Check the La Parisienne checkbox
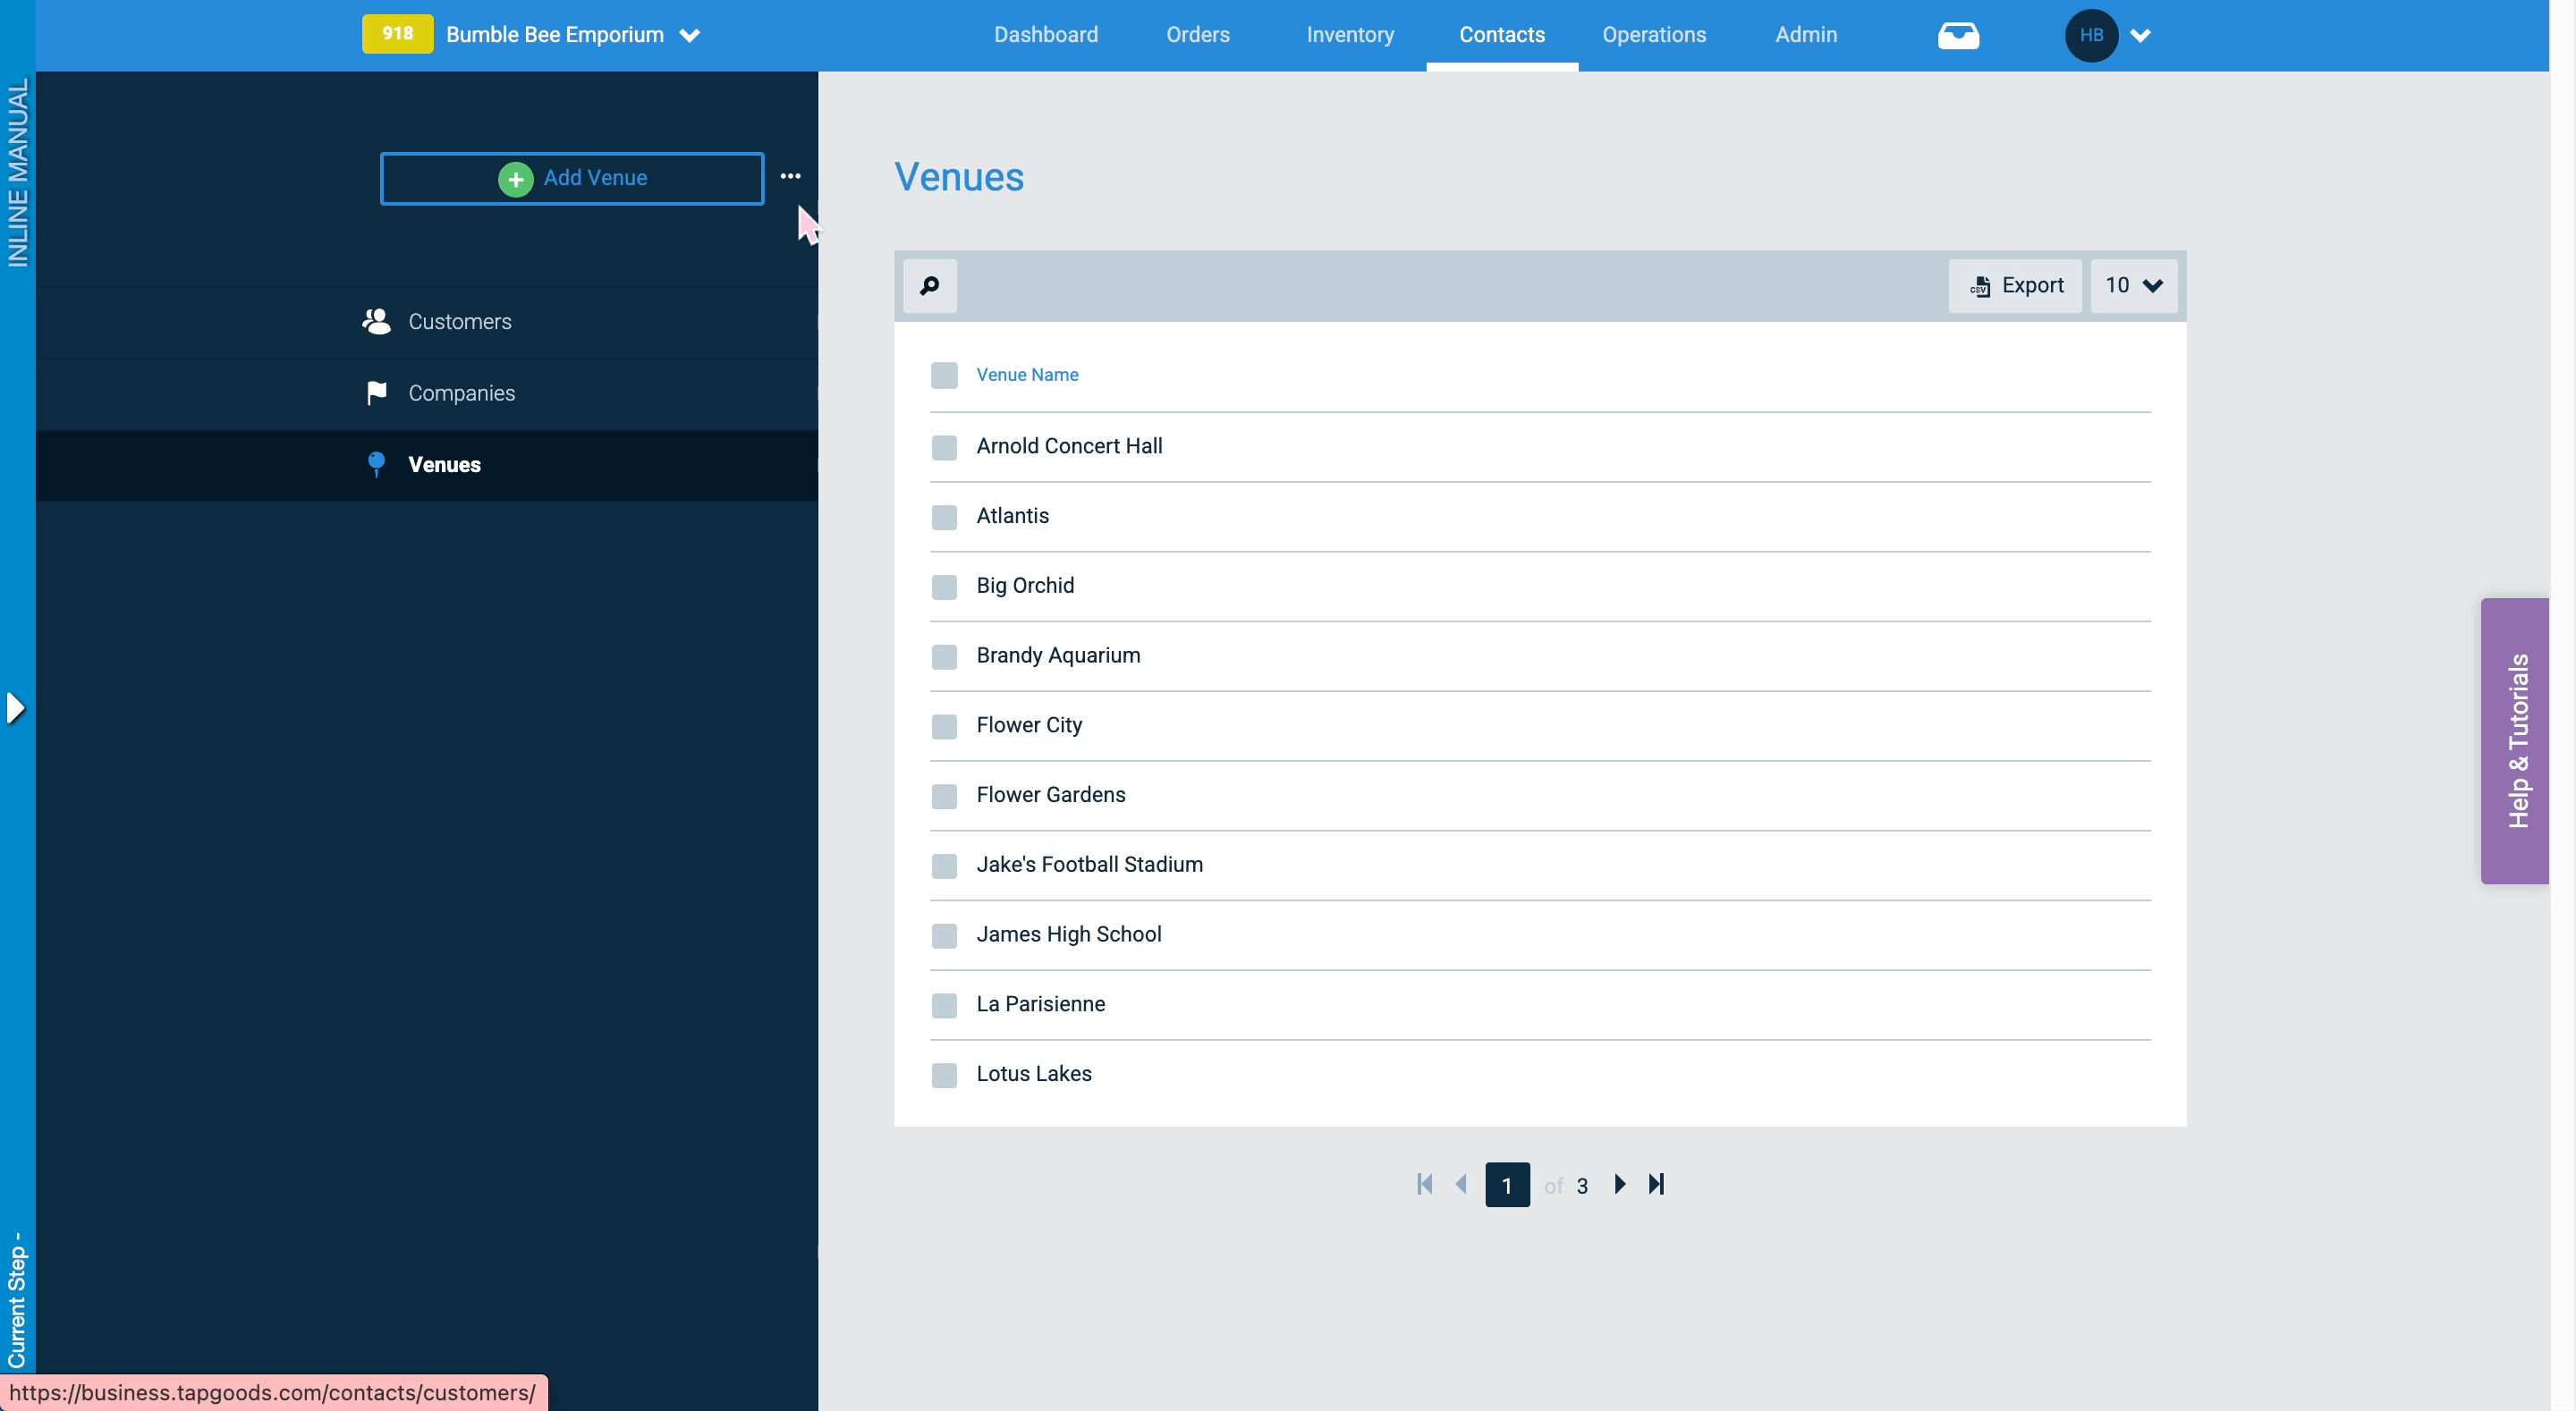This screenshot has height=1411, width=2576. (x=944, y=1005)
